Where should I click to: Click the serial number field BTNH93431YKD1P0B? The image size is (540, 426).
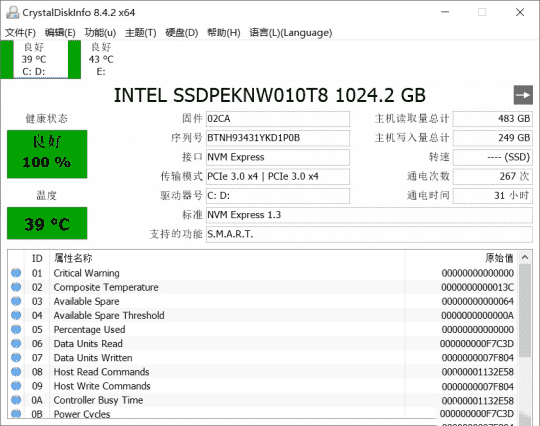(278, 138)
